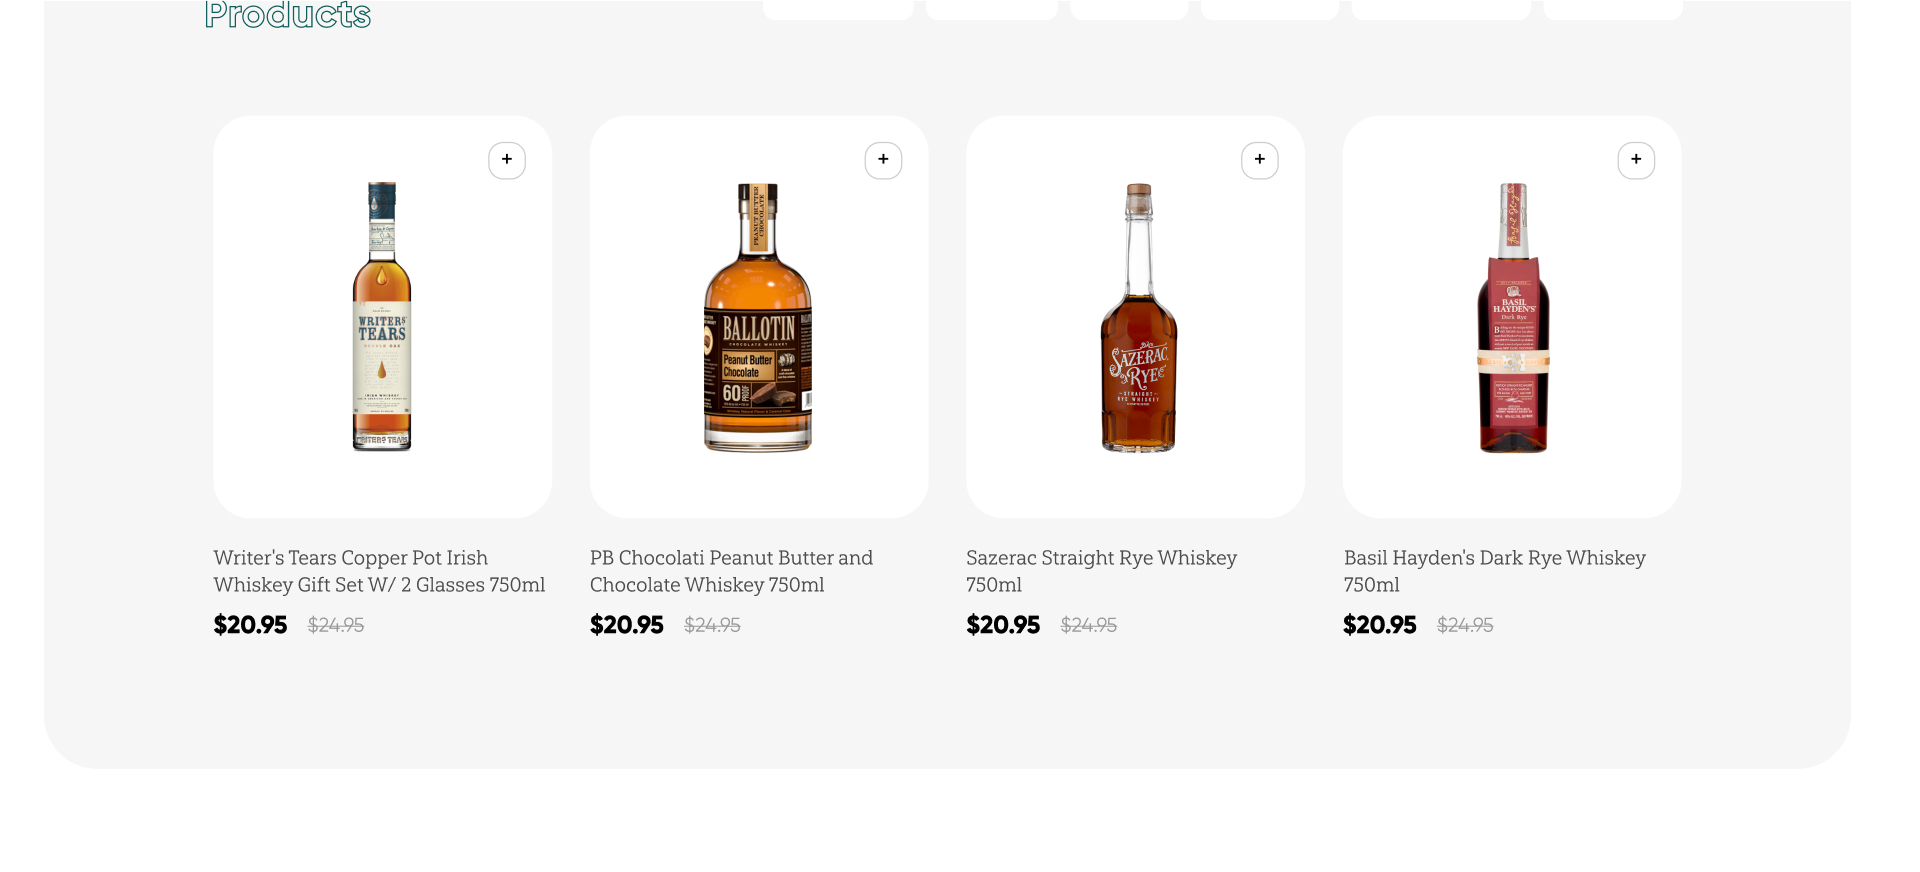1920x872 pixels.
Task: Click crossed-out $24.95 price for PB Chocolati
Action: (x=712, y=625)
